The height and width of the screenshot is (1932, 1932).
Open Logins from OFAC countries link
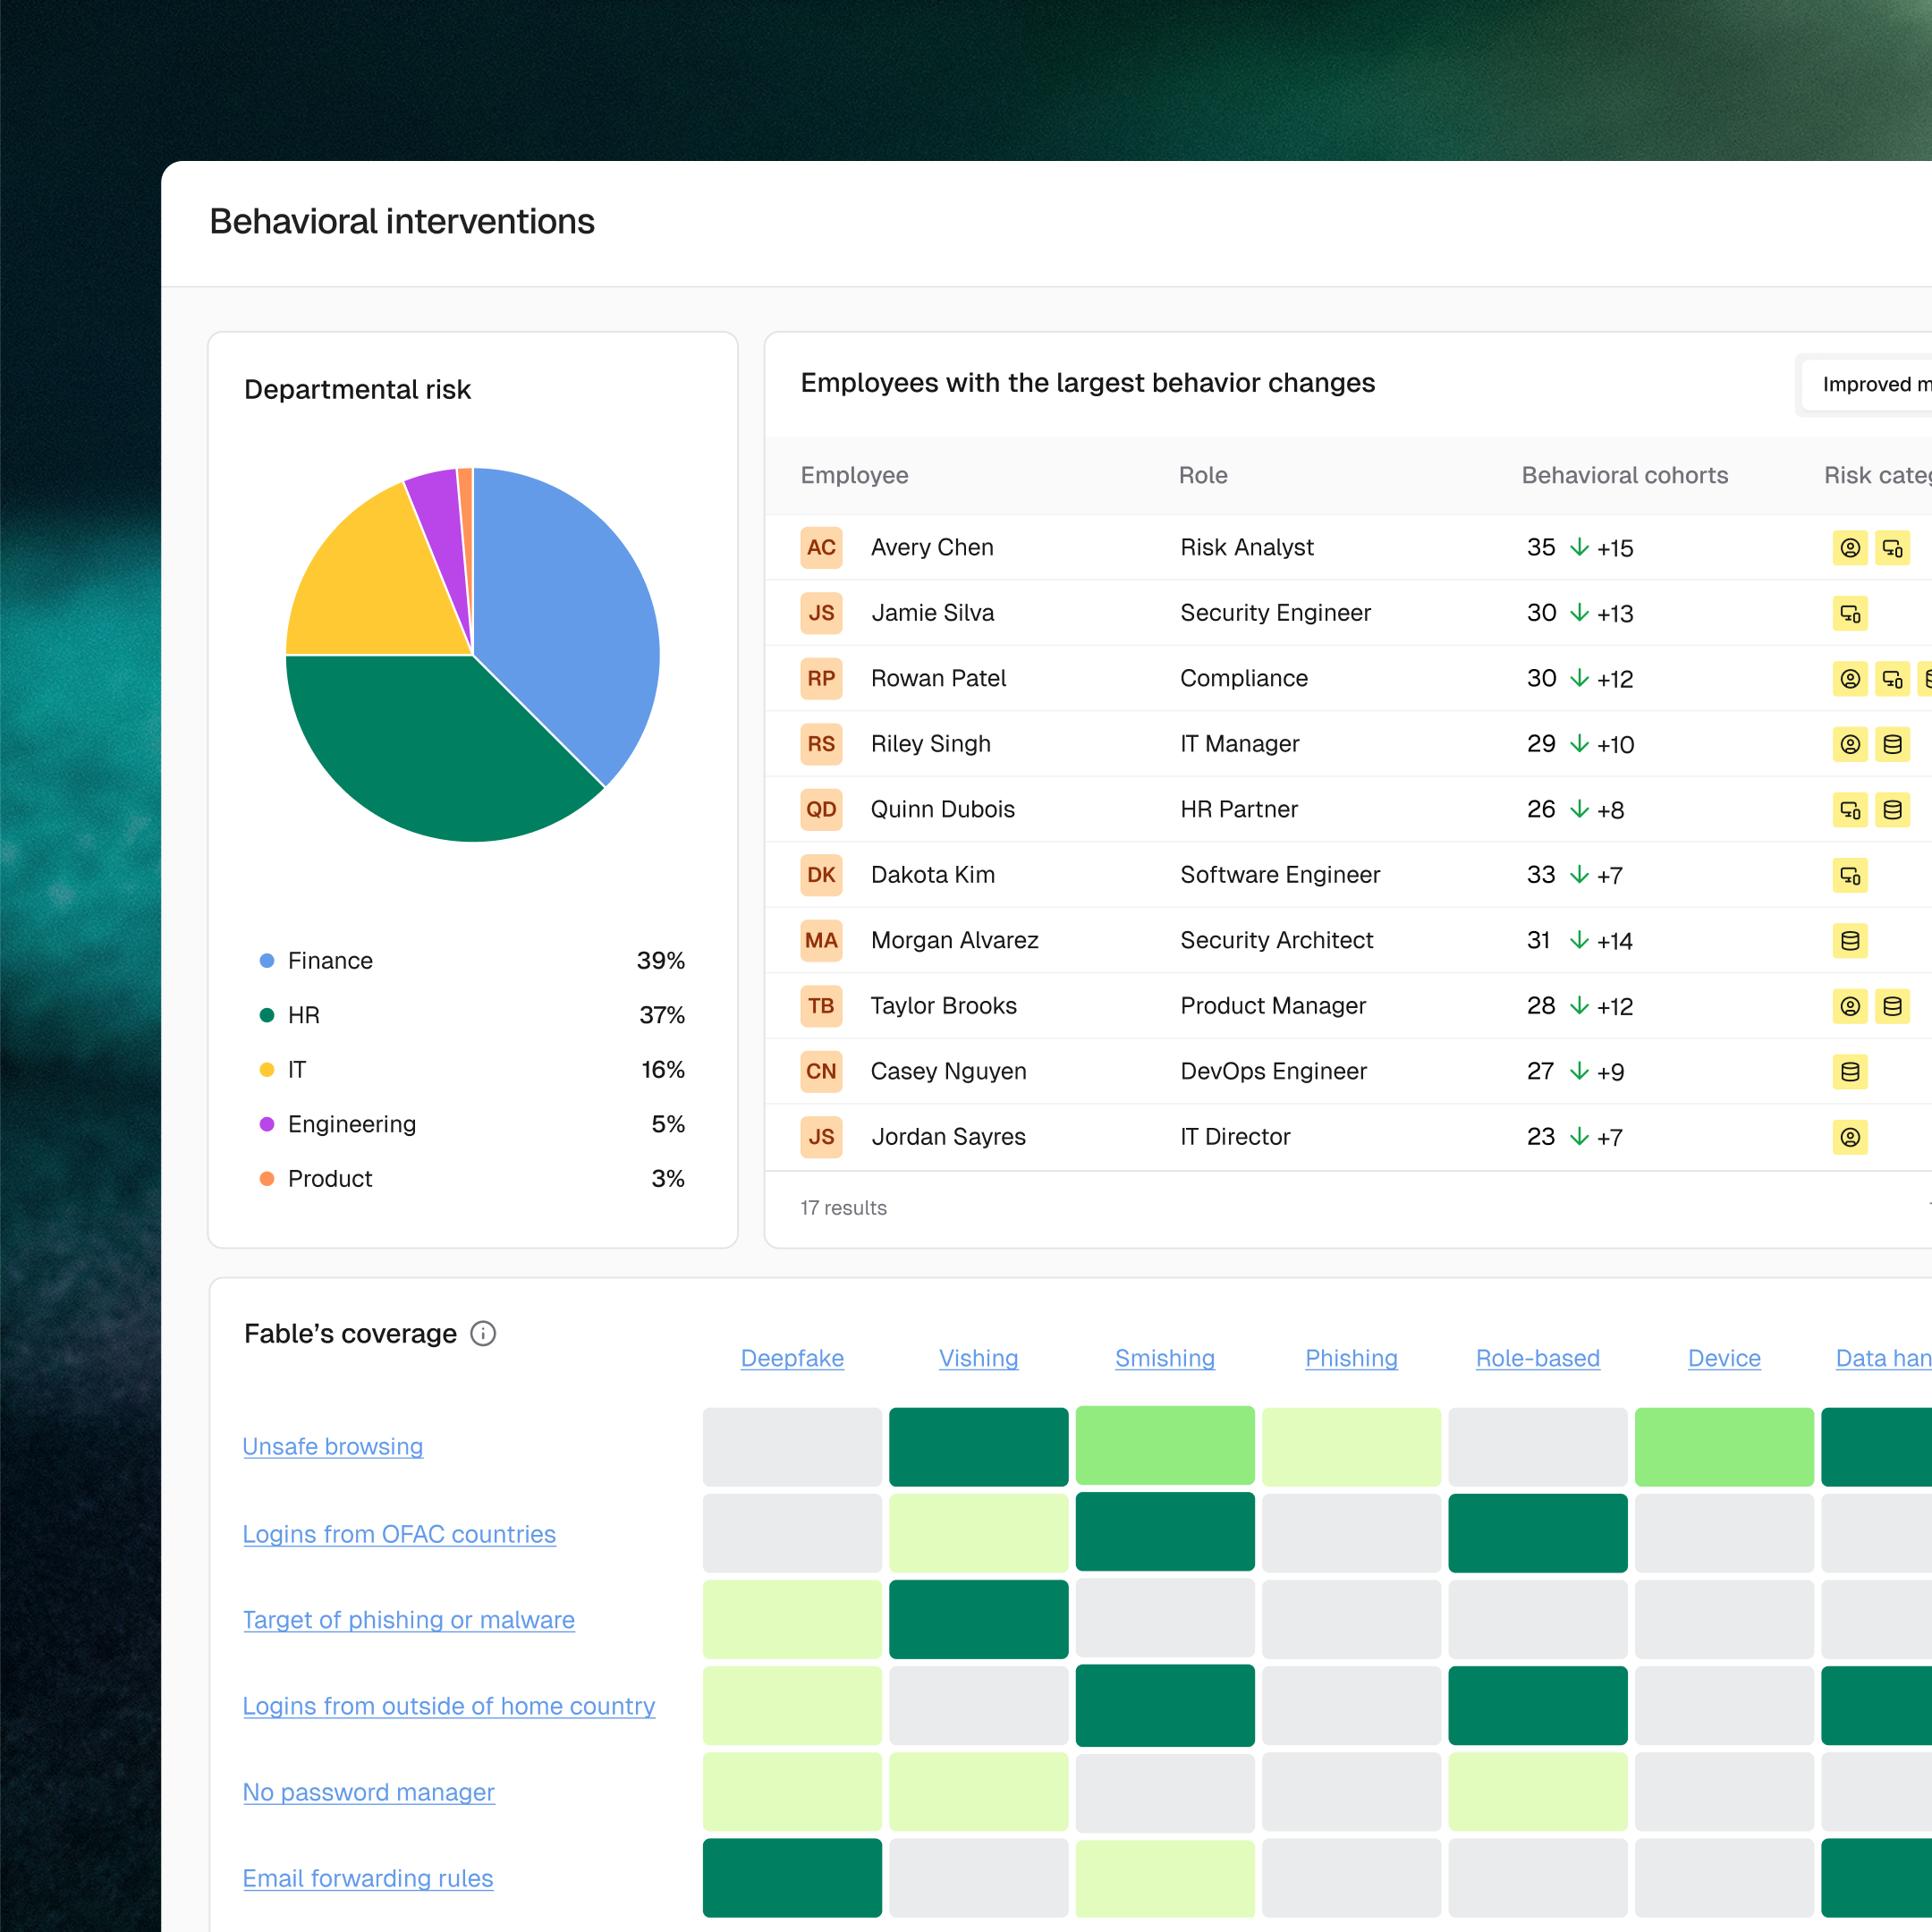399,1534
